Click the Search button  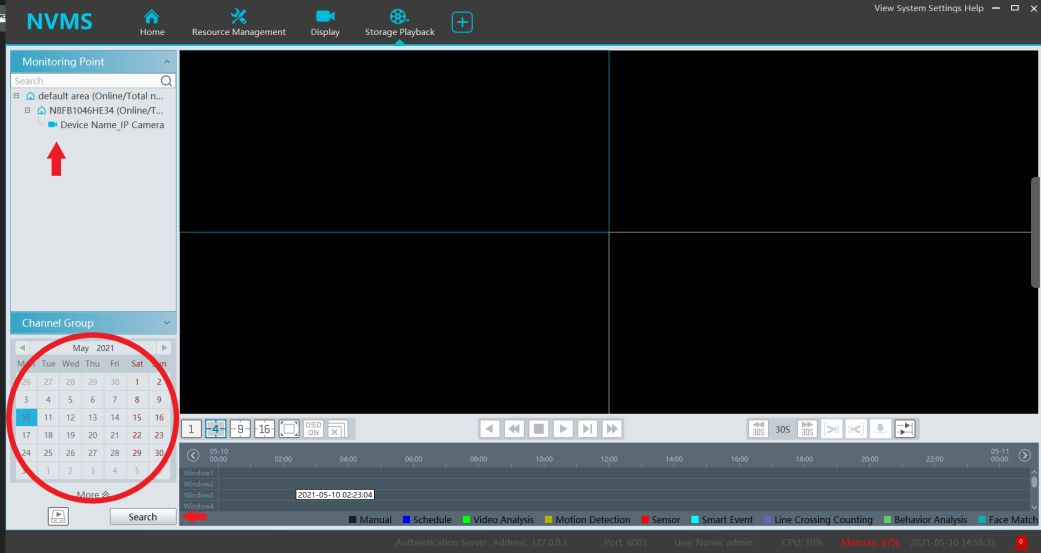[x=143, y=517]
